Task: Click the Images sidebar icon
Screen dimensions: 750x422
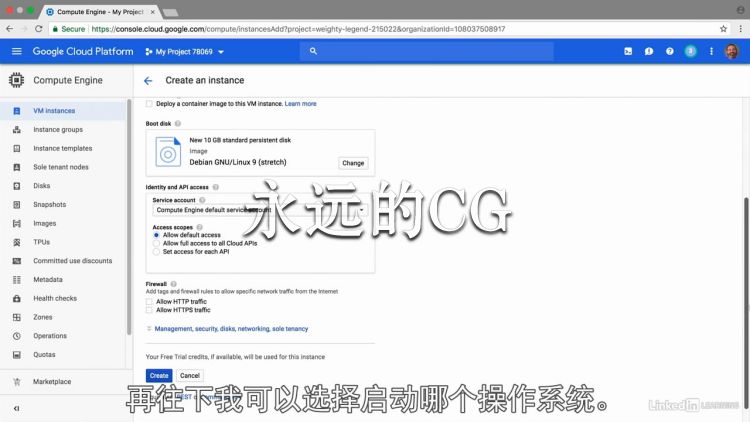Action: point(17,223)
